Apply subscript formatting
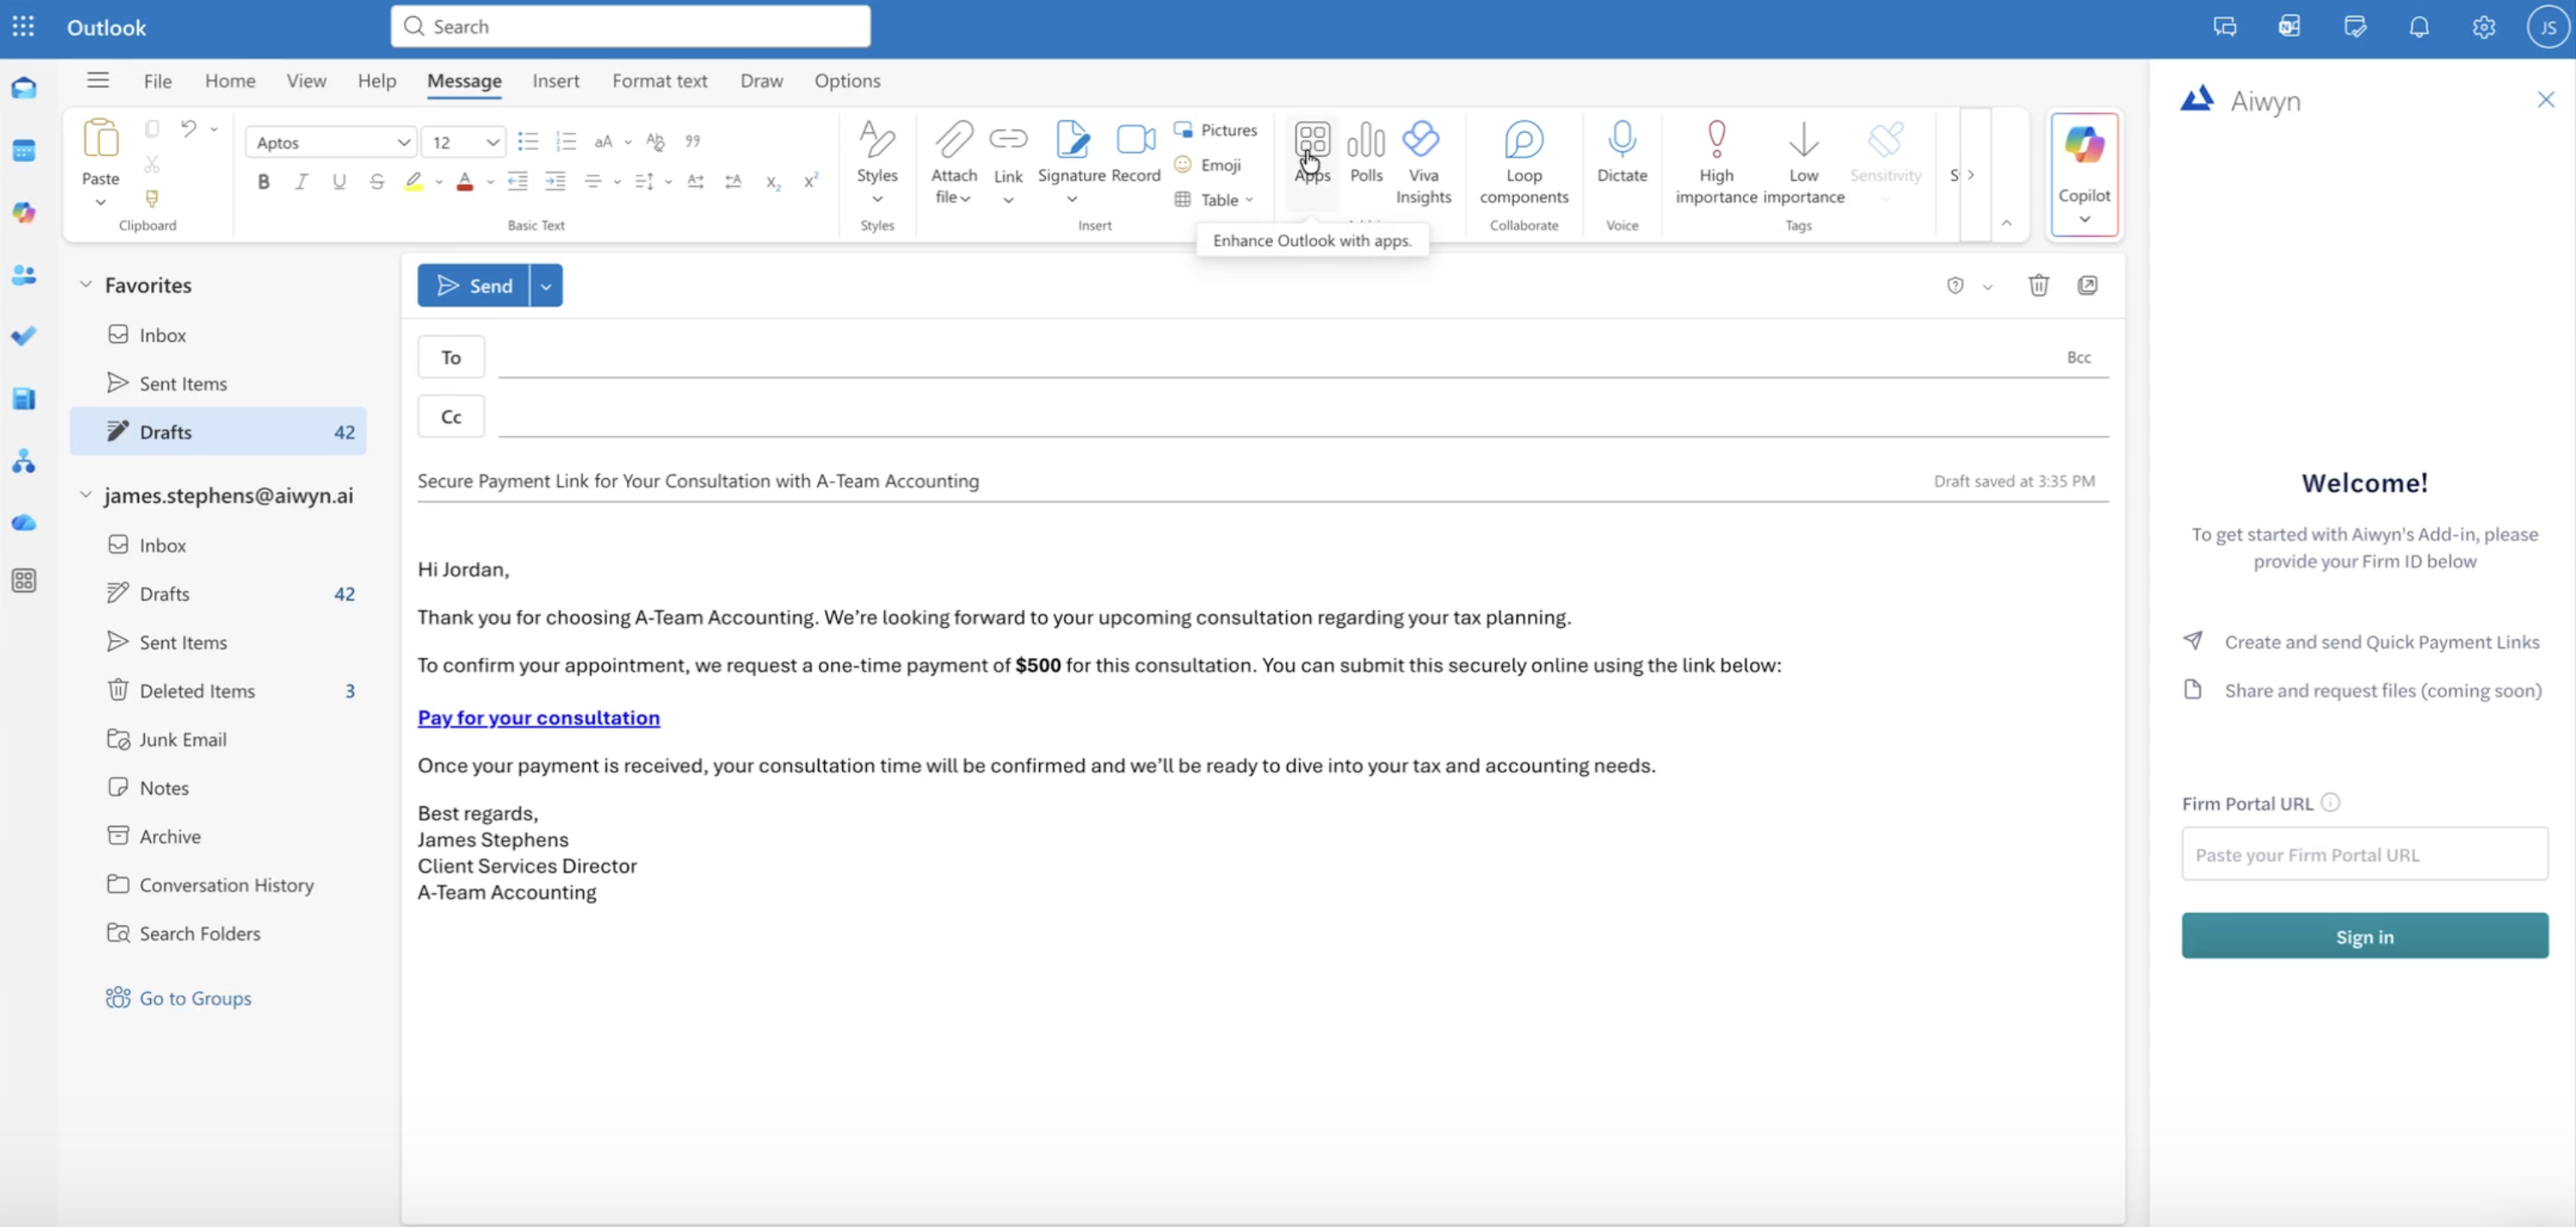2576x1227 pixels. (772, 182)
